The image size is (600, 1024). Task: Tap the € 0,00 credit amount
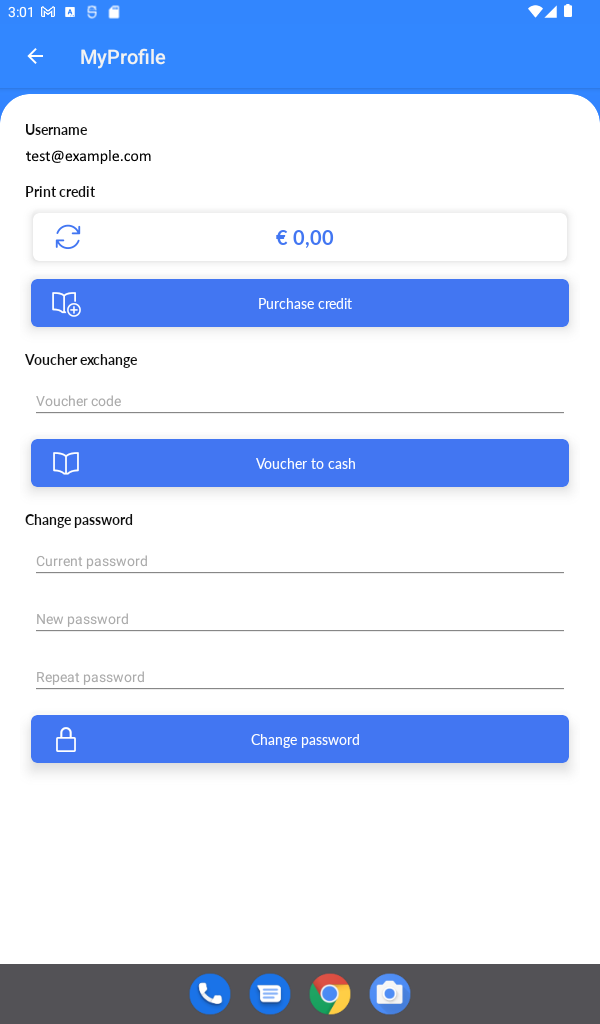point(304,238)
